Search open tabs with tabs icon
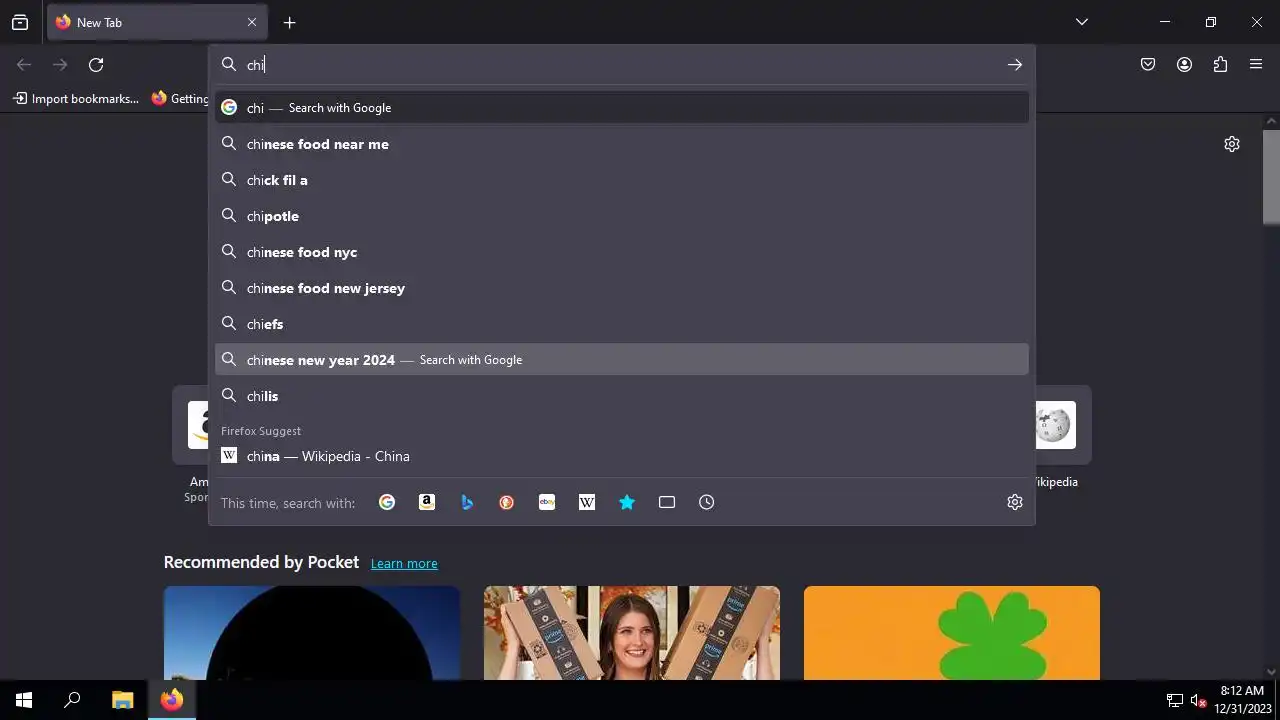 [667, 502]
